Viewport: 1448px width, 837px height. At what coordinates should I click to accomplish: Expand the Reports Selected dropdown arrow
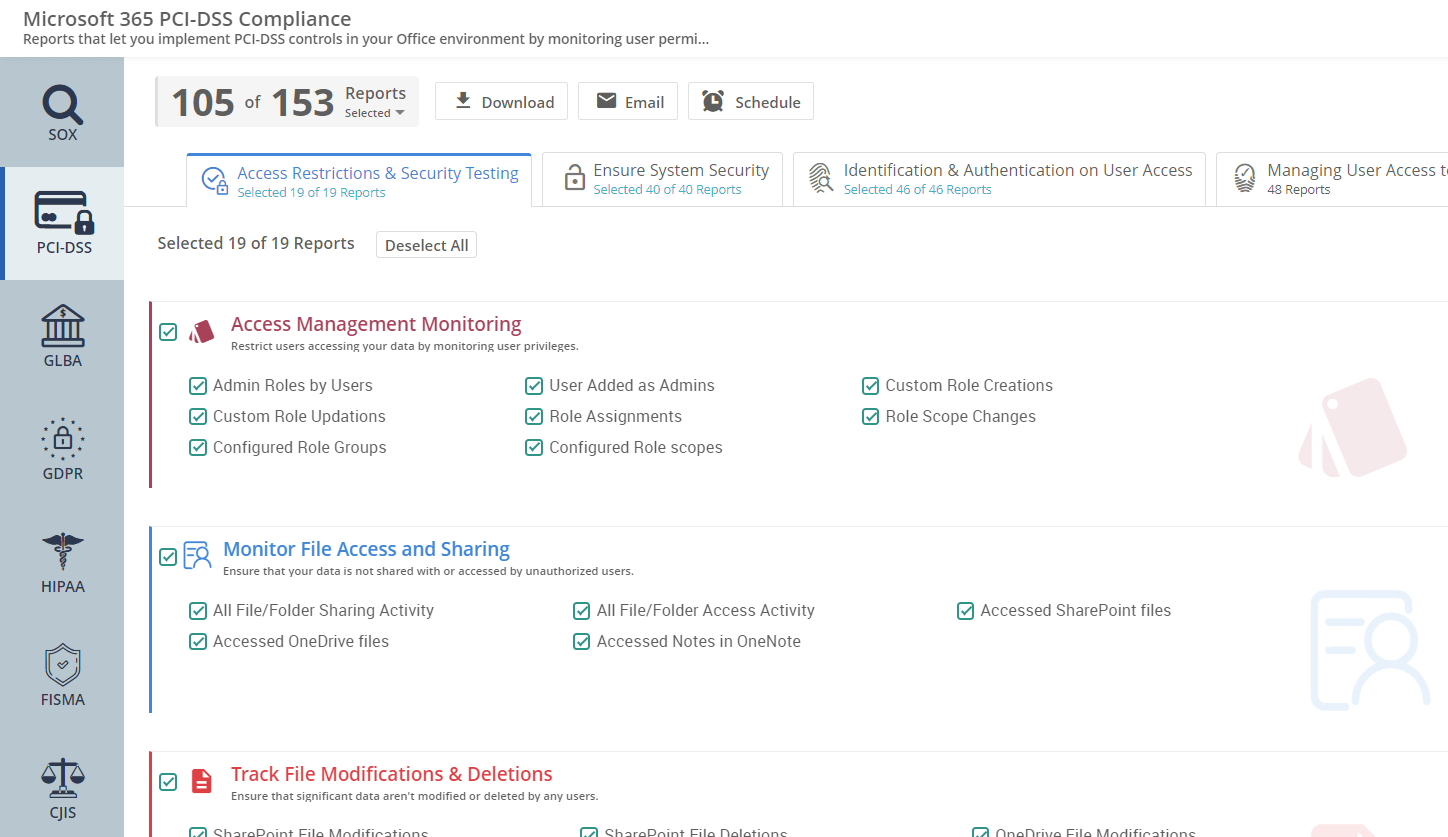tap(400, 113)
